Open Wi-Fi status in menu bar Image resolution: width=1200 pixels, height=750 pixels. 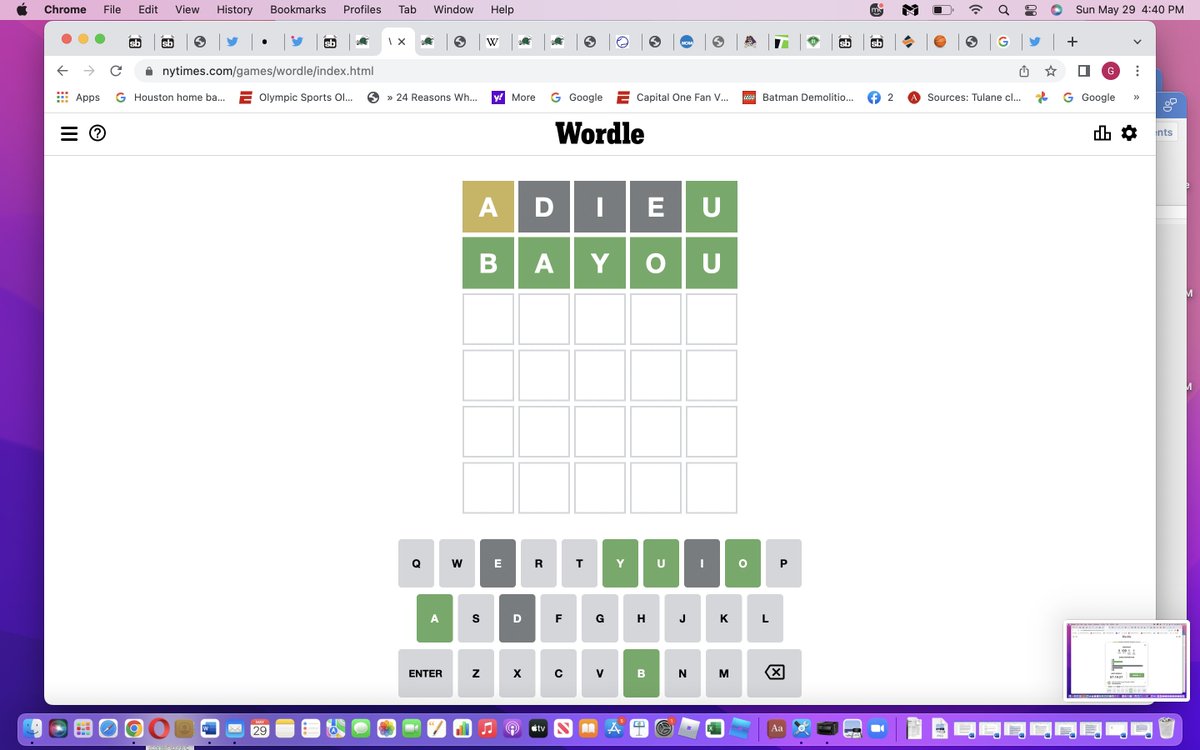[975, 10]
